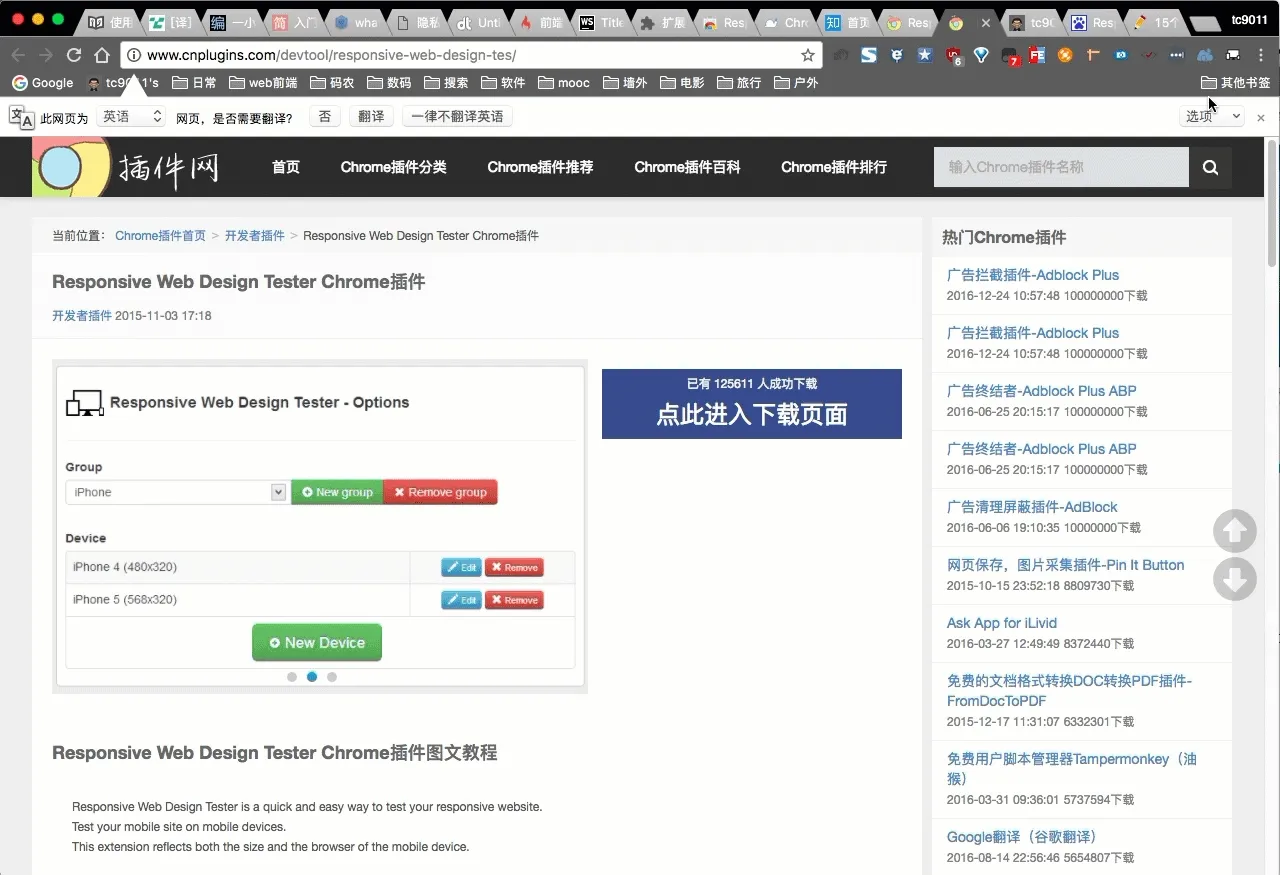Open the Chrome插件排行 menu item
1280x875 pixels.
[x=833, y=167]
